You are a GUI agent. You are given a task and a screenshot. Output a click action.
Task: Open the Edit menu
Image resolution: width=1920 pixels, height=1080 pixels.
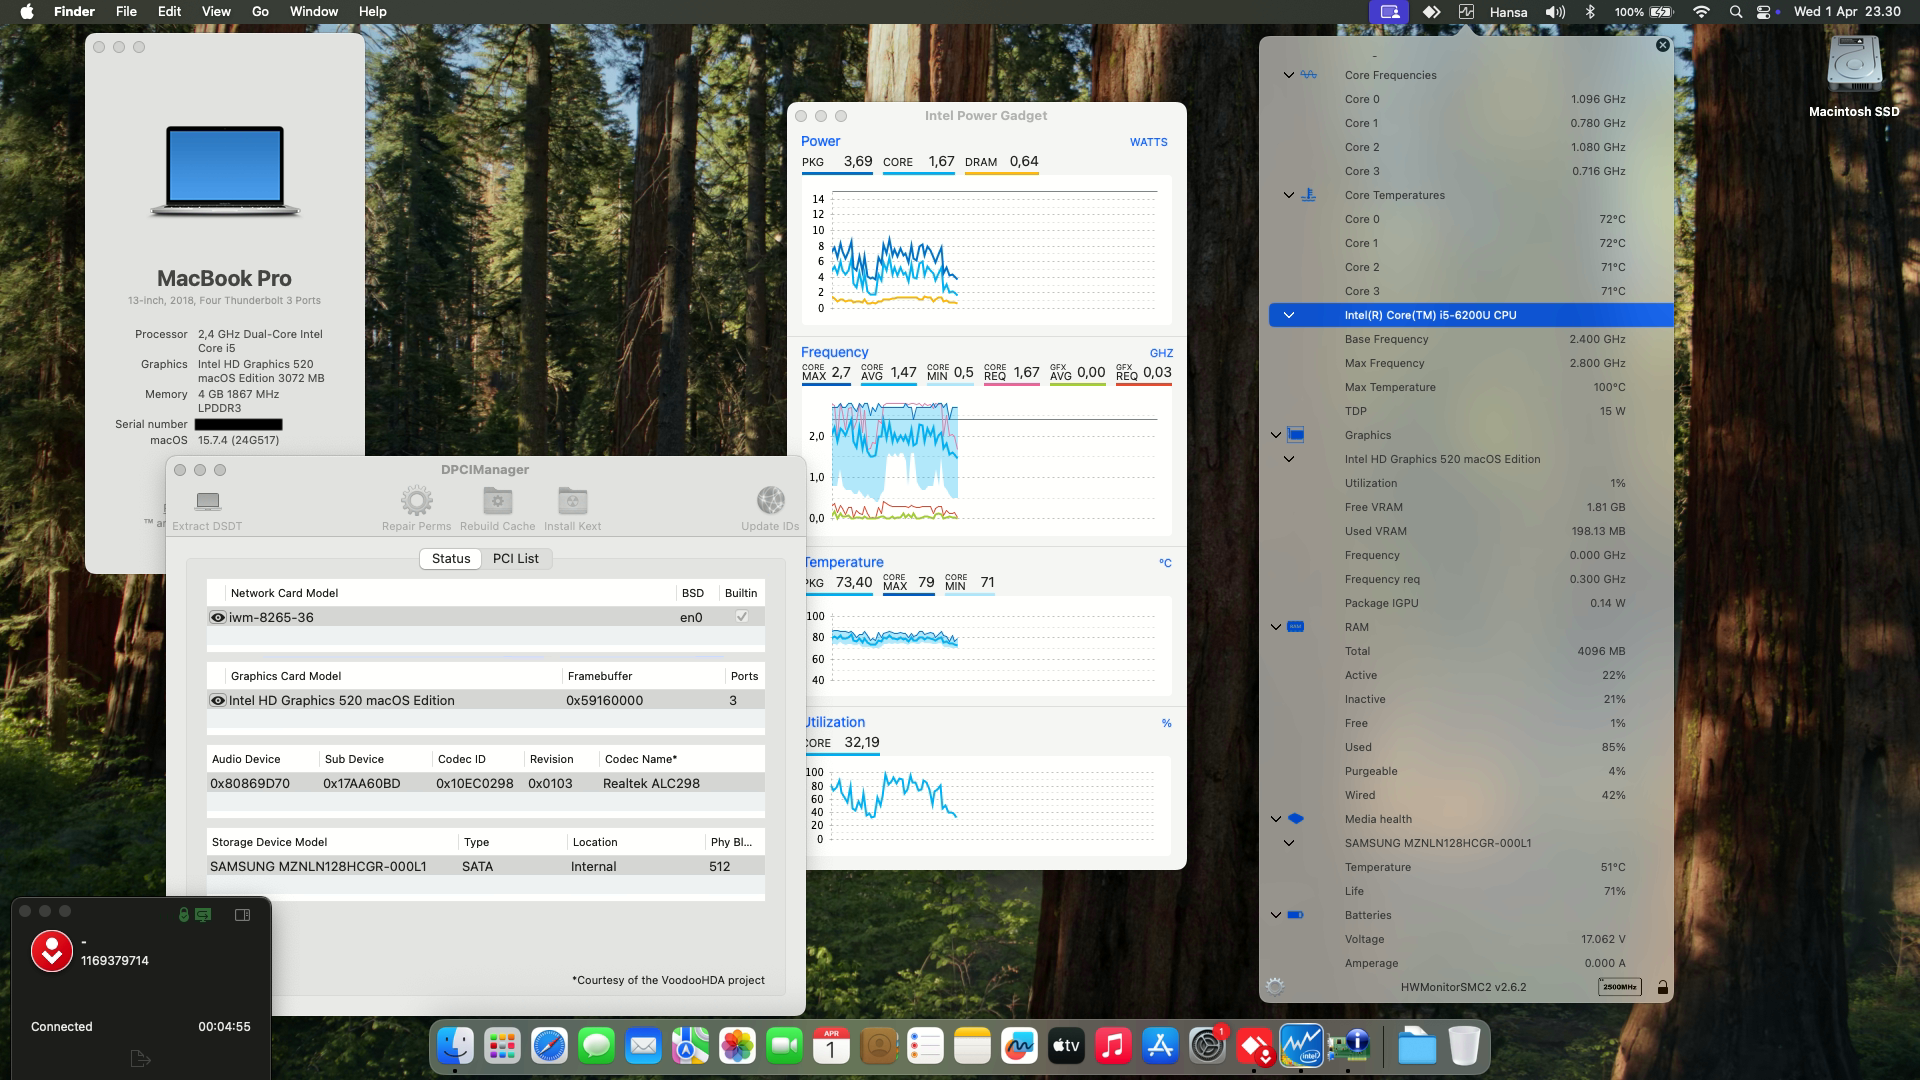169,11
